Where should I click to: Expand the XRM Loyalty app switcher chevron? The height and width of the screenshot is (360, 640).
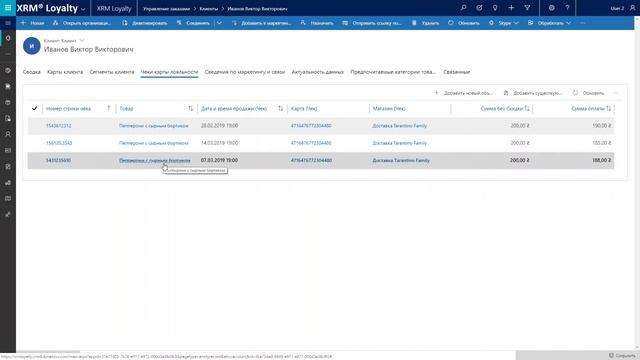[83, 9]
